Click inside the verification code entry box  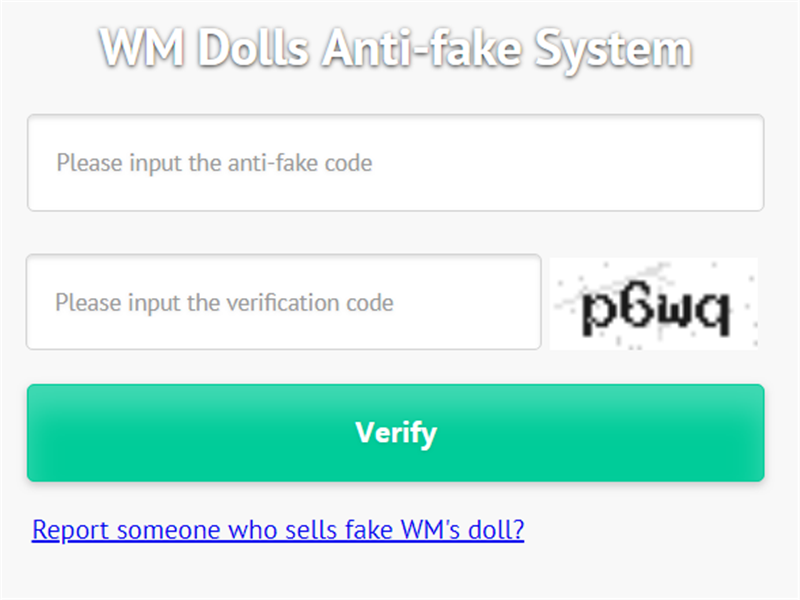coord(283,302)
